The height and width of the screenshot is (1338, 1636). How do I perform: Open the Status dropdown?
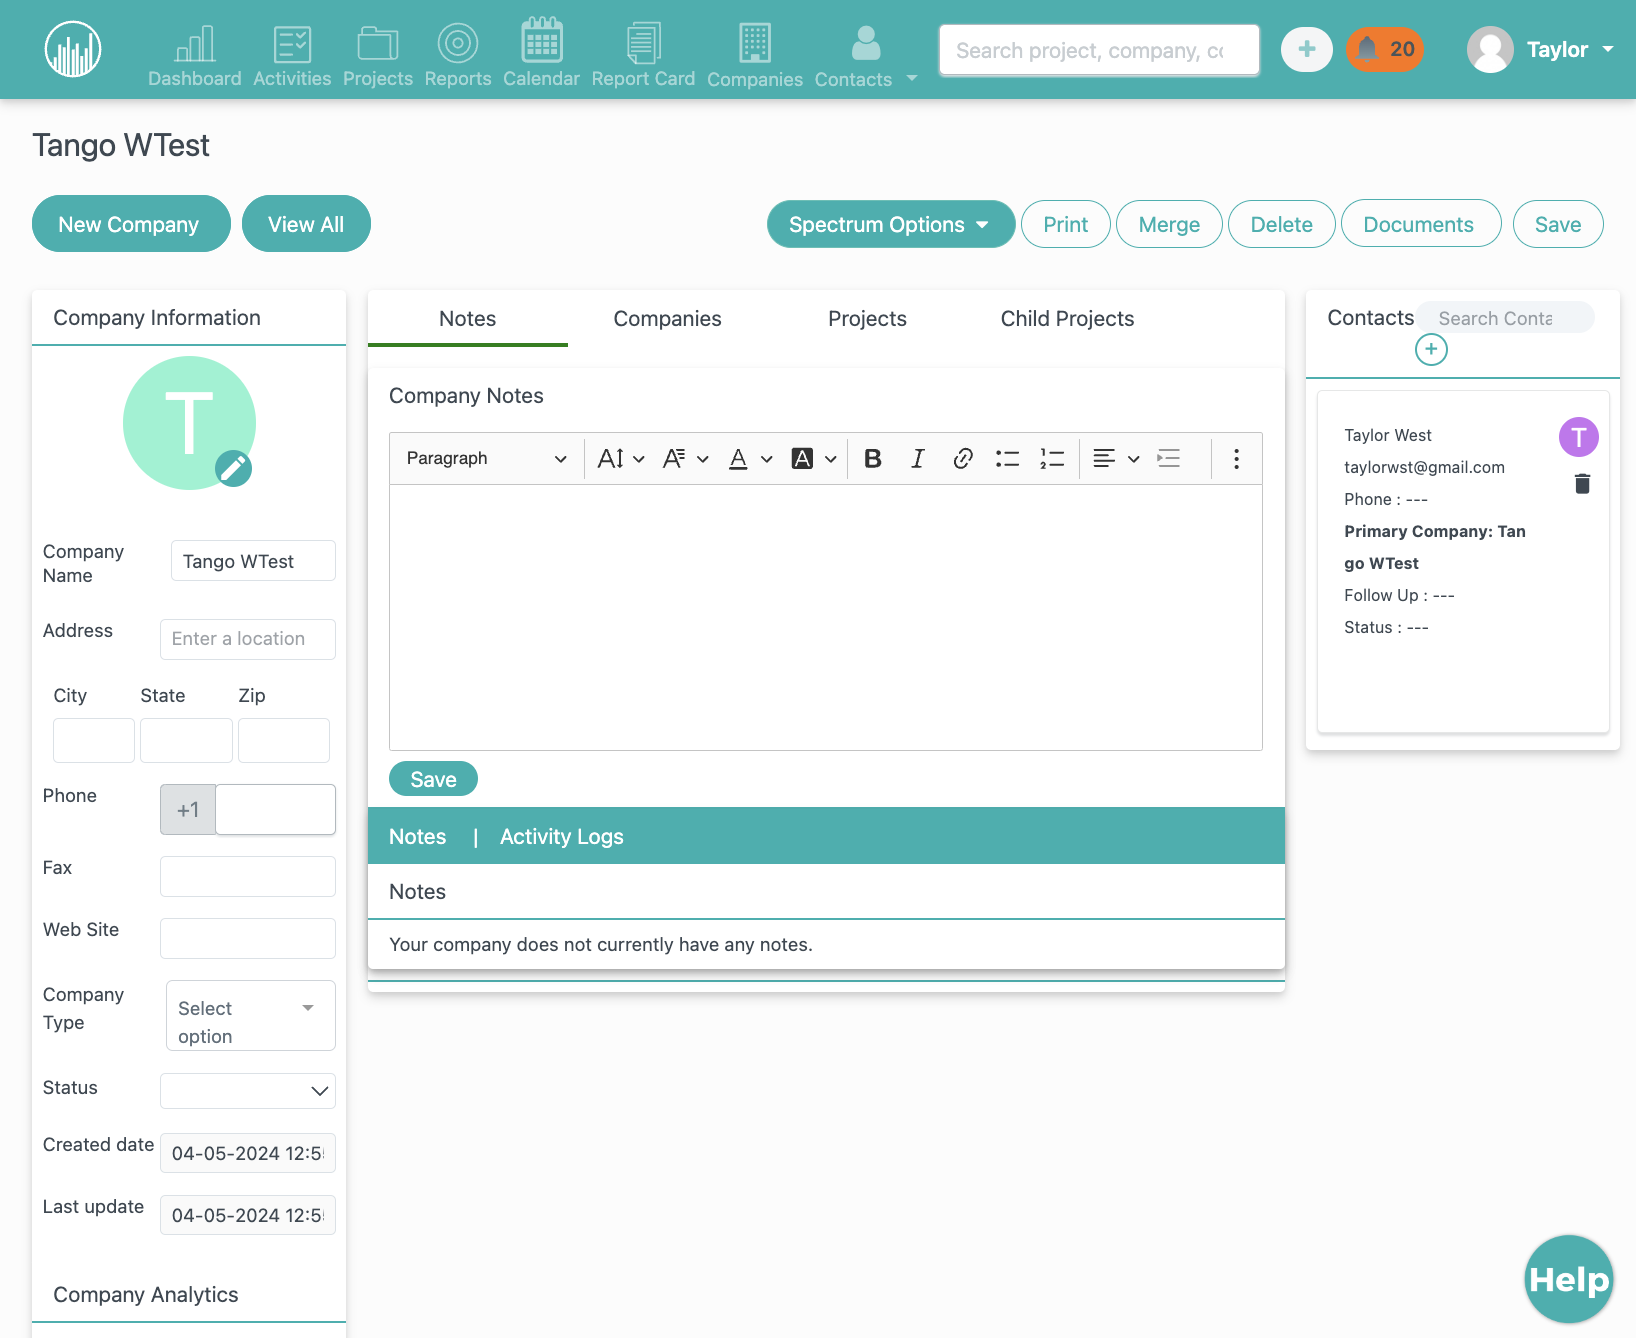(x=248, y=1091)
